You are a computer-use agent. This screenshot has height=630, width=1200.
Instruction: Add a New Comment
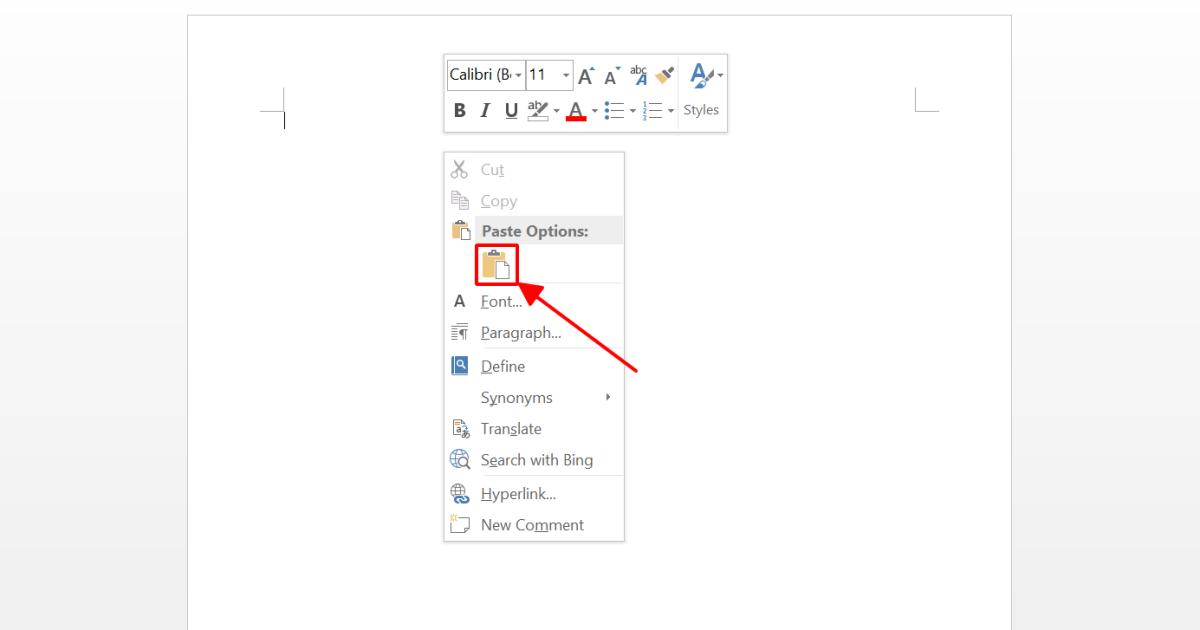tap(534, 524)
